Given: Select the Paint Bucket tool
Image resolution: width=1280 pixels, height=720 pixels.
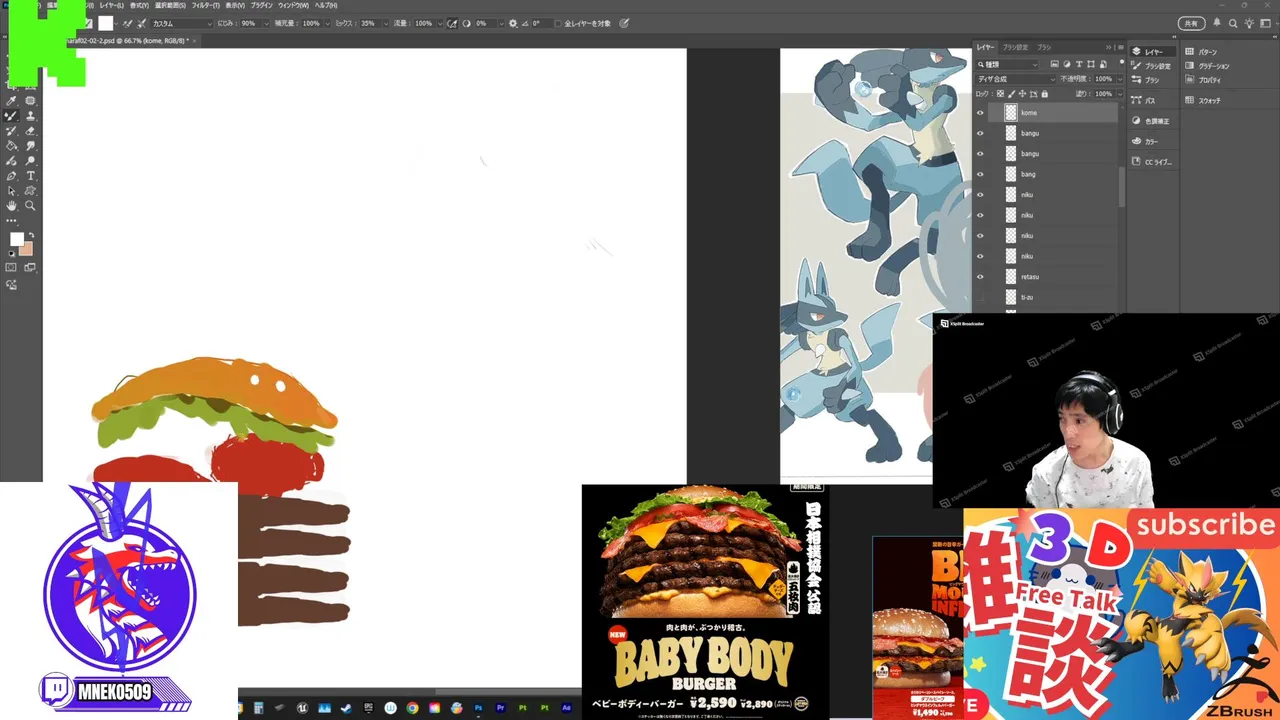Looking at the screenshot, I should (11, 145).
